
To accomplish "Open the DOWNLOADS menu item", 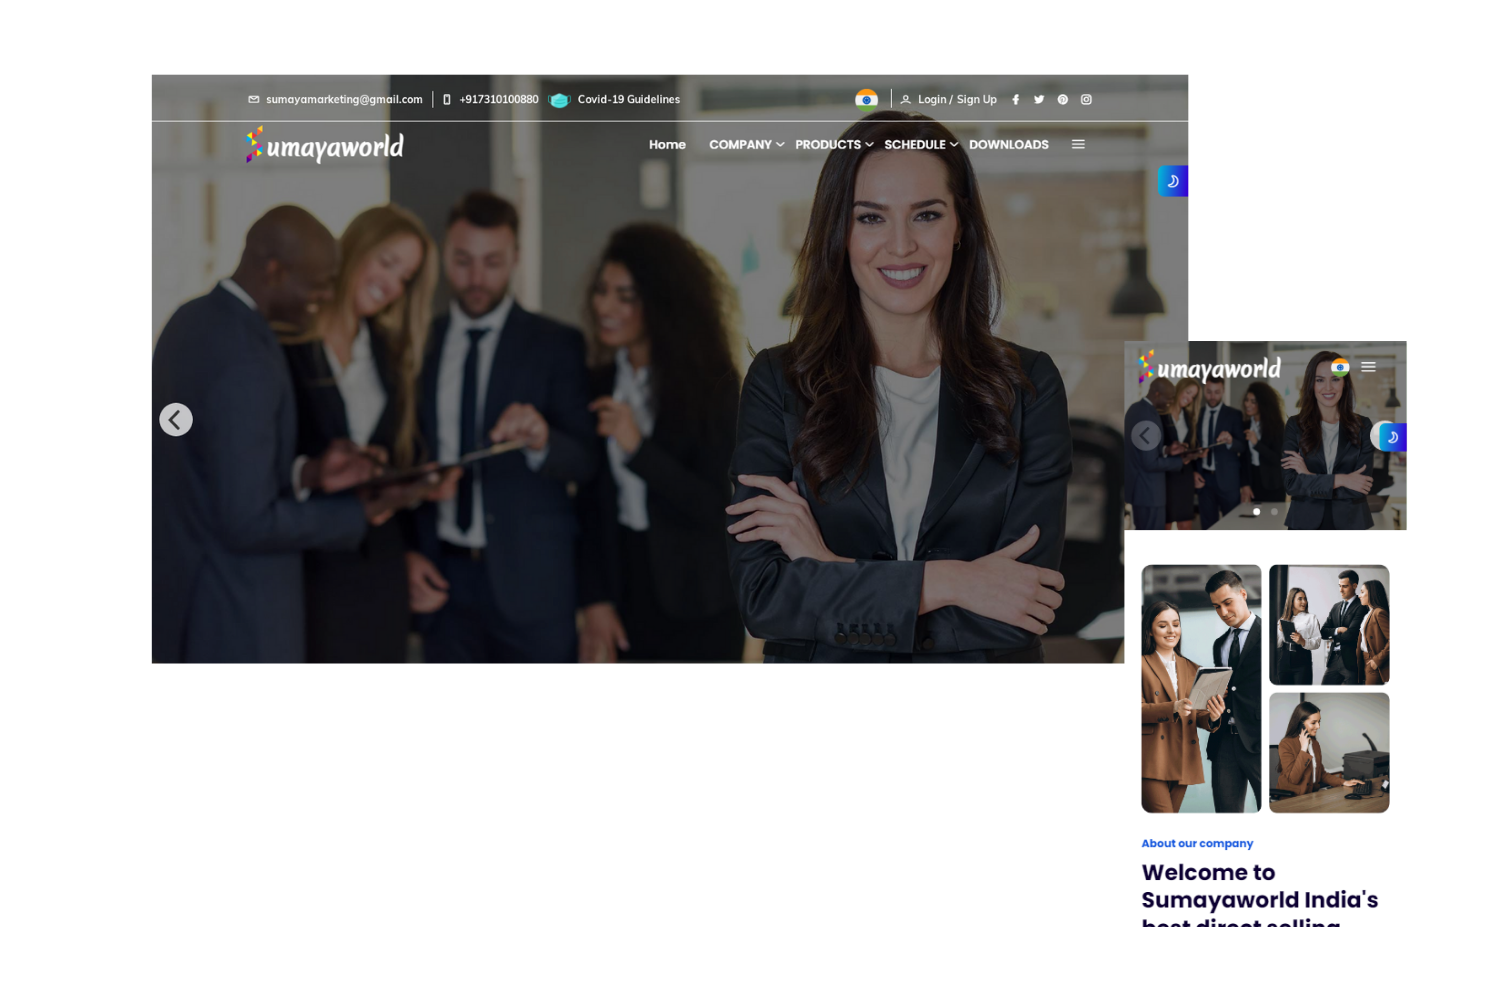I will pos(1008,145).
